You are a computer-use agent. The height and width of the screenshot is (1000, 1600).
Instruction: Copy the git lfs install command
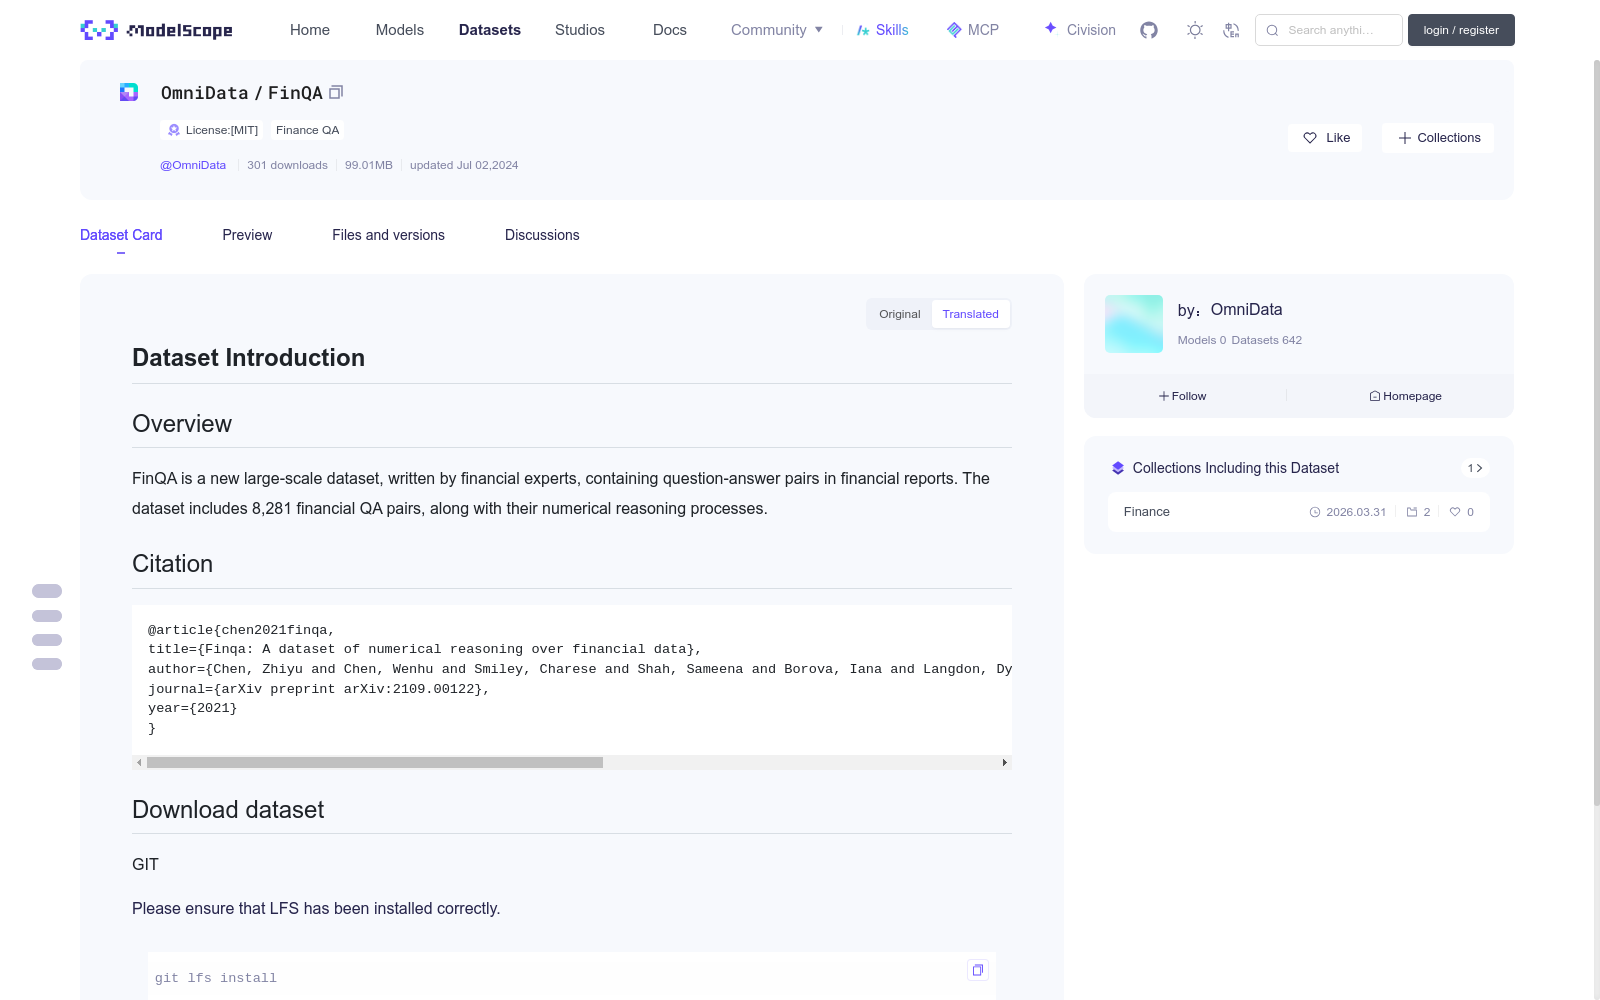(978, 970)
